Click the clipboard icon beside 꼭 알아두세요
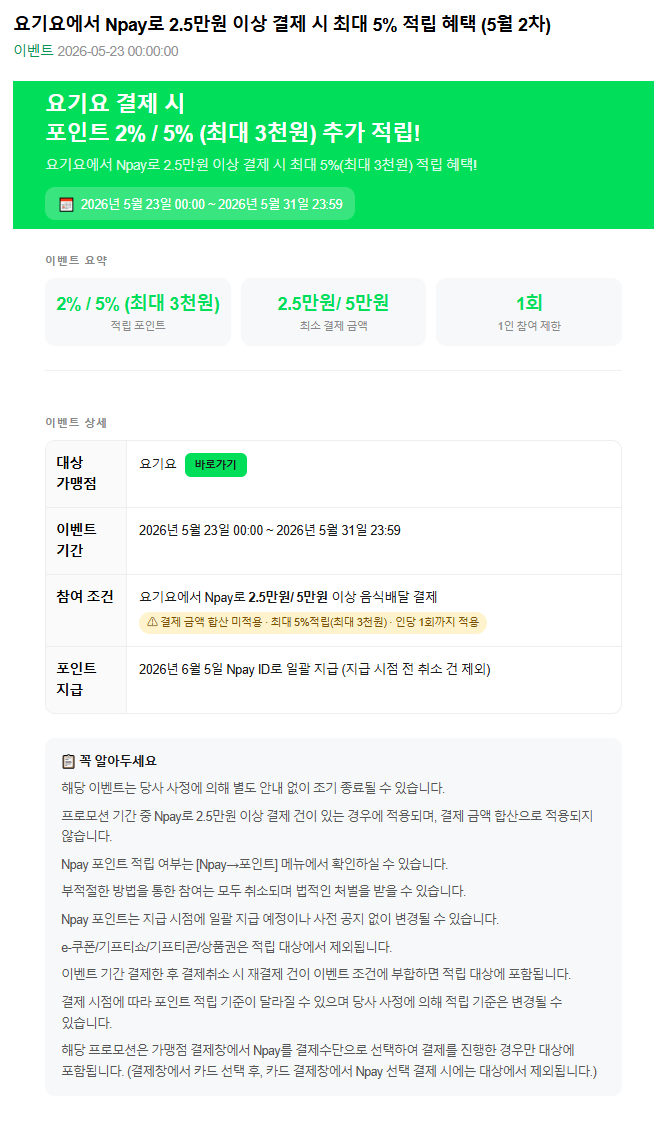This screenshot has width=669, height=1138. (x=68, y=761)
